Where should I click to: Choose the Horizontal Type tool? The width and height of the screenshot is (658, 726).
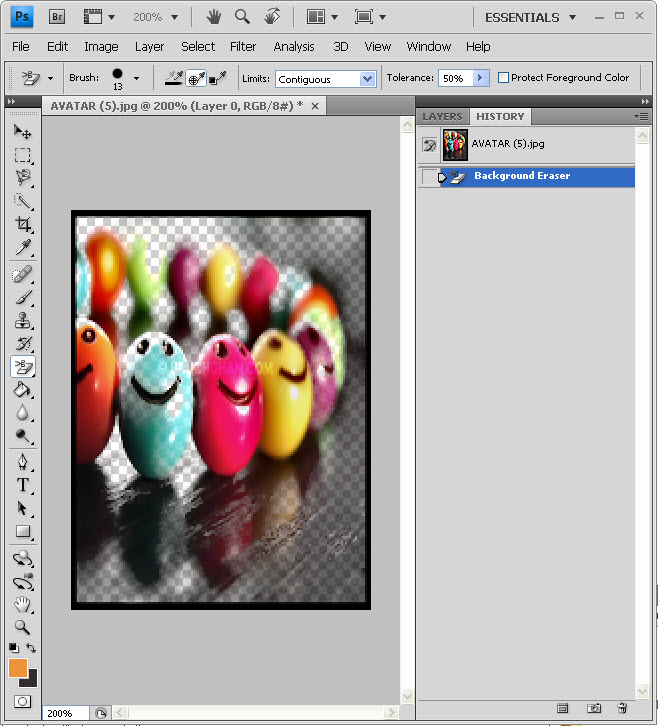[x=22, y=485]
